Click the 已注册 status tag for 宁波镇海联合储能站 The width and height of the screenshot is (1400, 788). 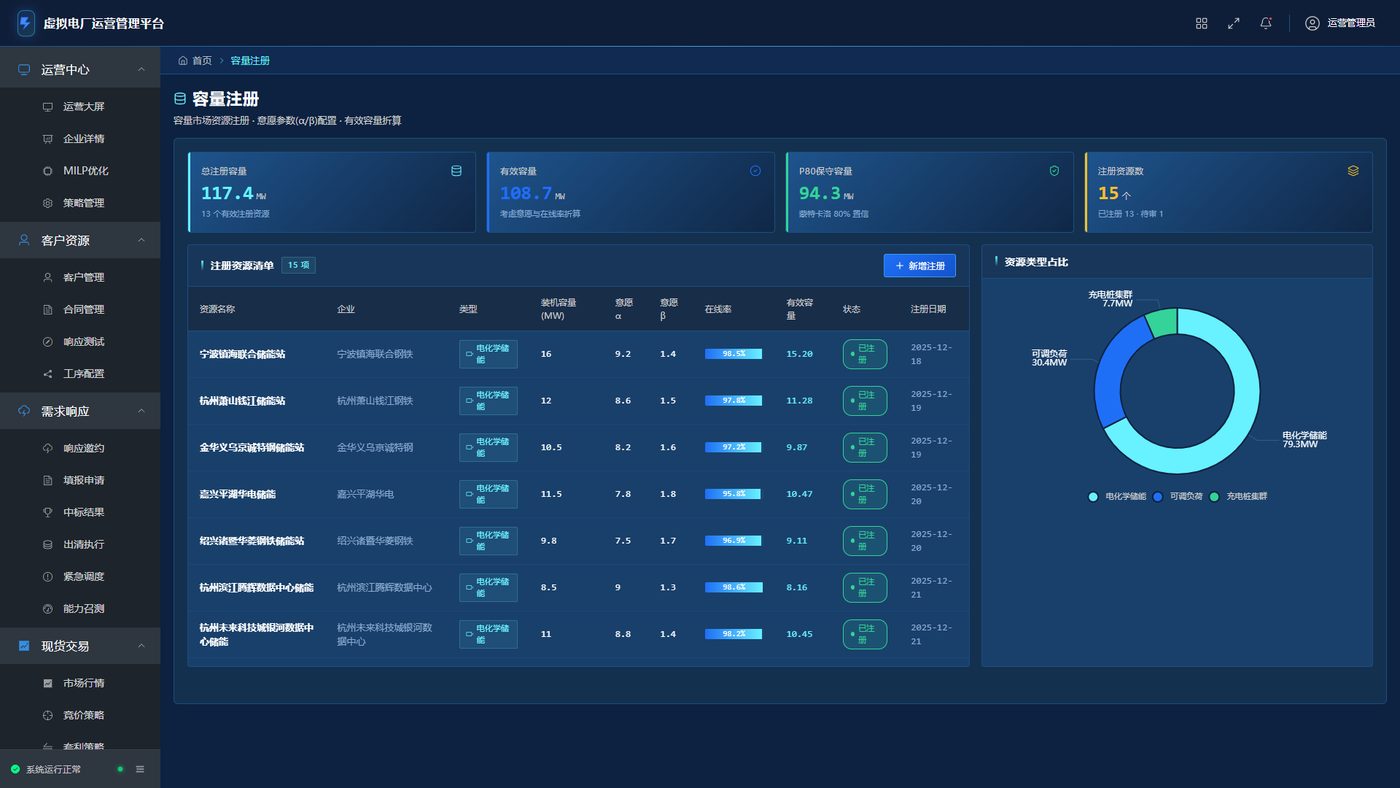point(865,354)
